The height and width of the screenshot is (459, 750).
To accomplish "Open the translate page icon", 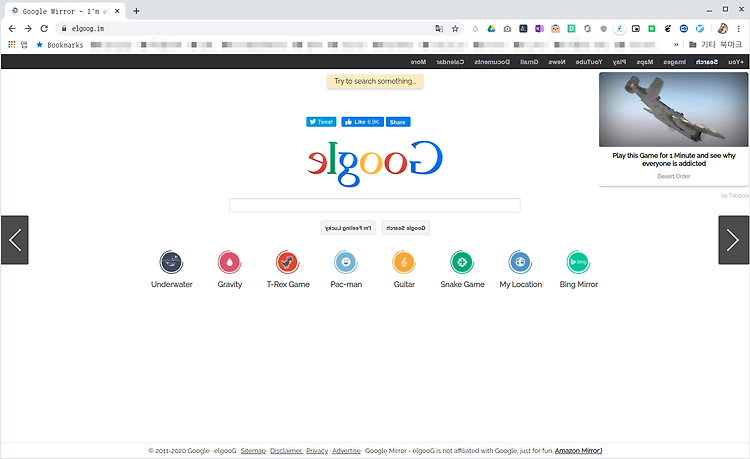I will point(439,29).
